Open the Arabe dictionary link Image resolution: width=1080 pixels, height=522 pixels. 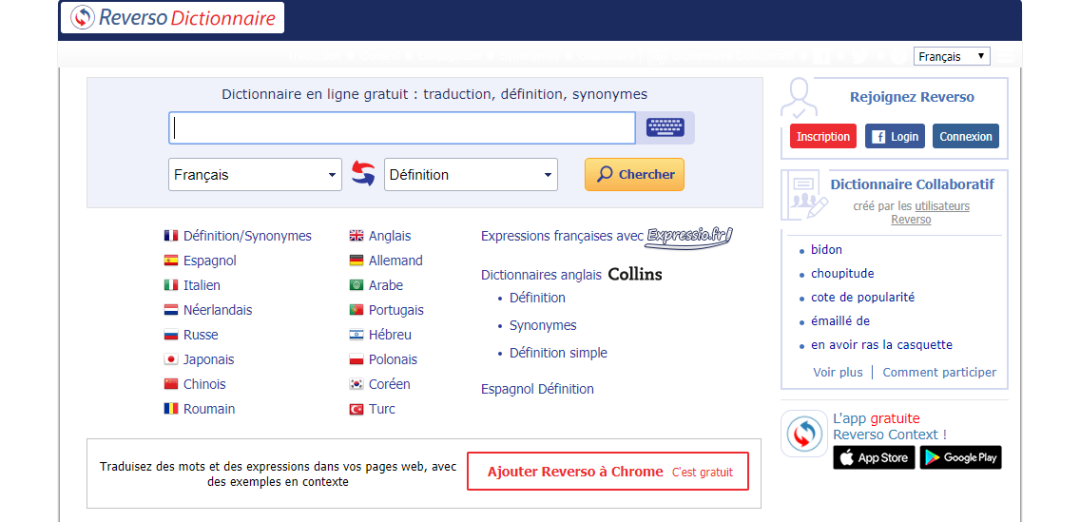386,285
